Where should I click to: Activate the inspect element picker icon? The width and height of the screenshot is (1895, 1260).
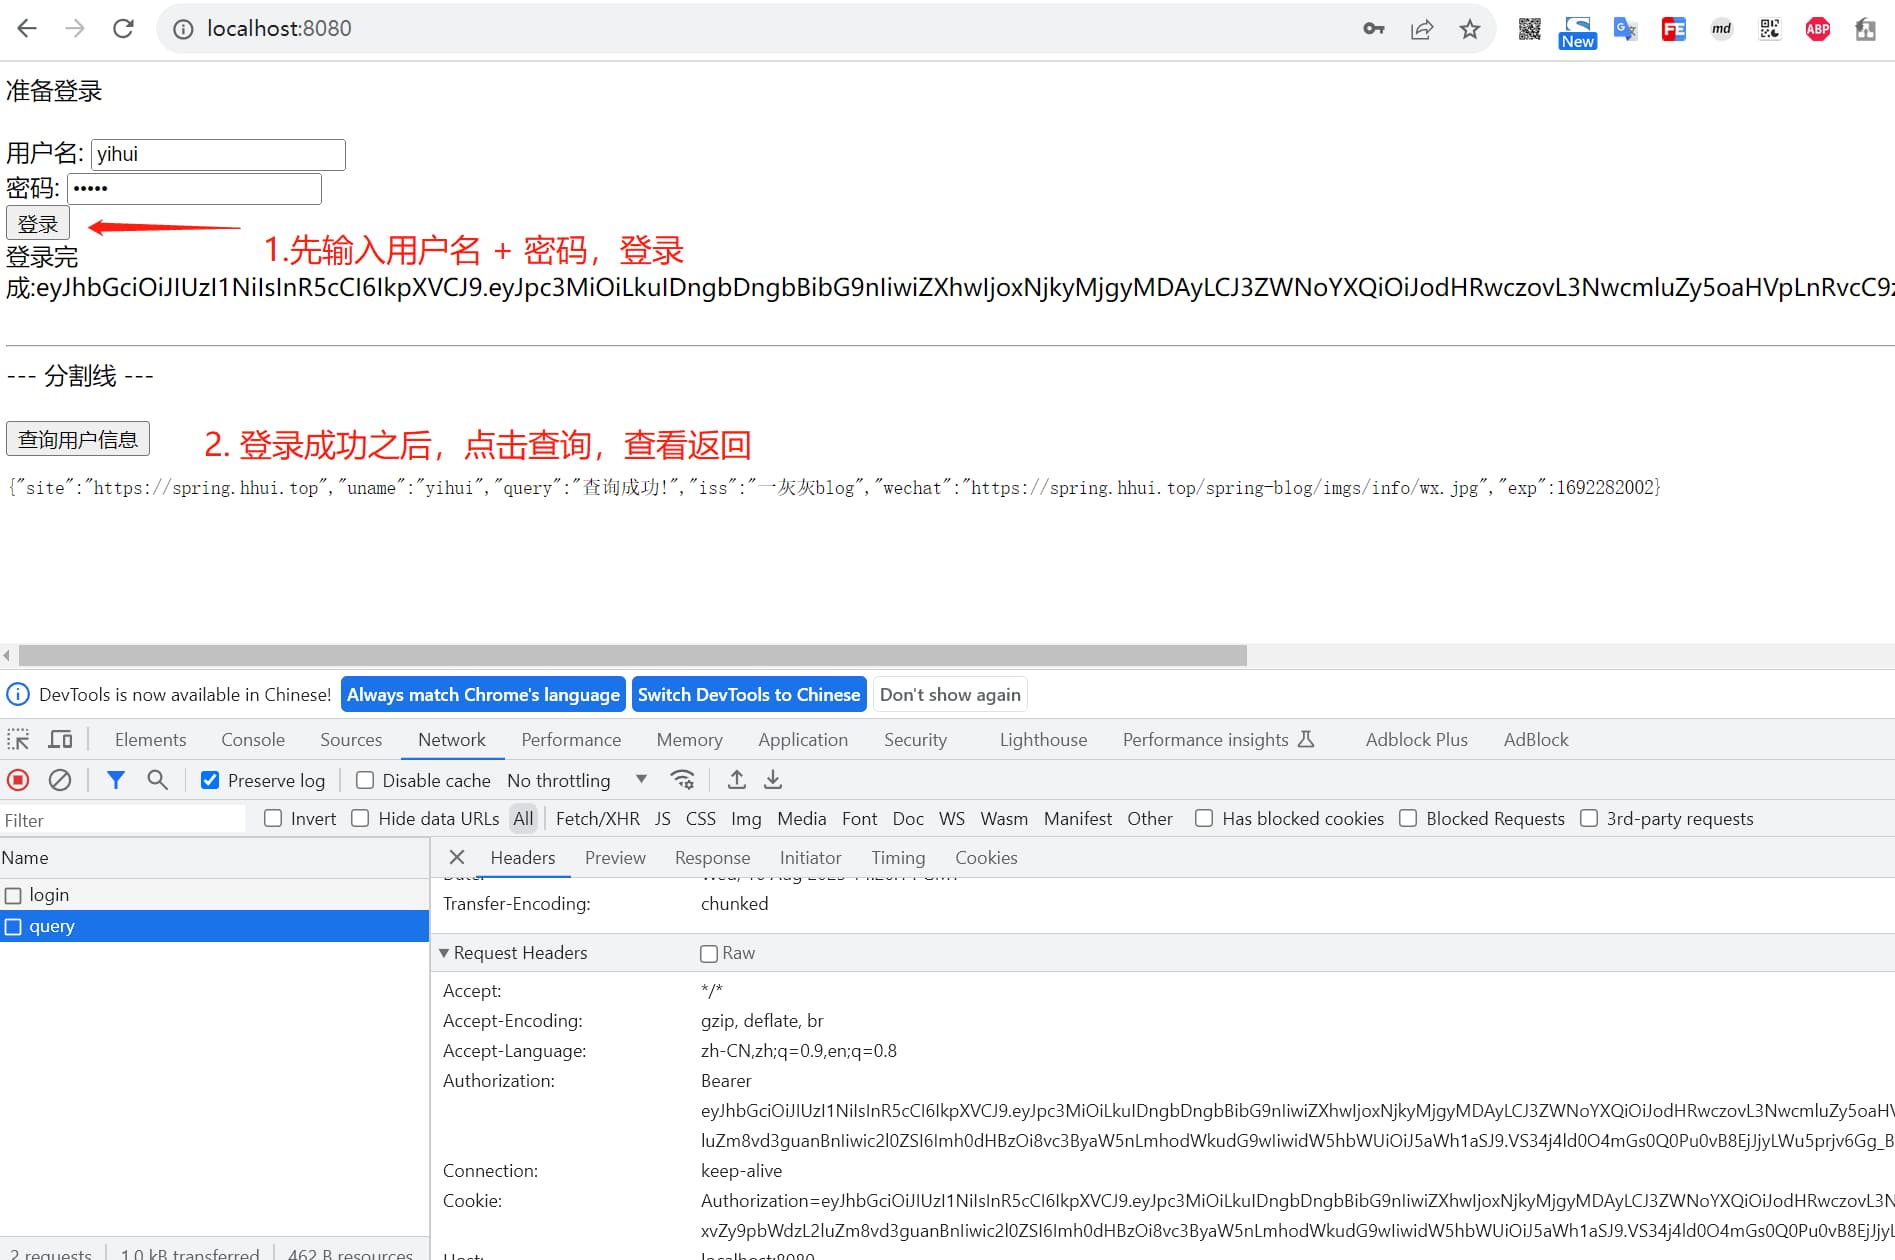(18, 740)
